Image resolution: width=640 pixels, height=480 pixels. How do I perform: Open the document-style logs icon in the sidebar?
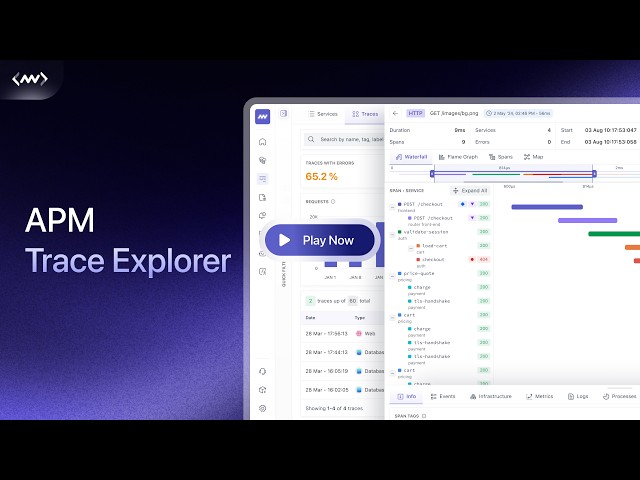coord(262,197)
